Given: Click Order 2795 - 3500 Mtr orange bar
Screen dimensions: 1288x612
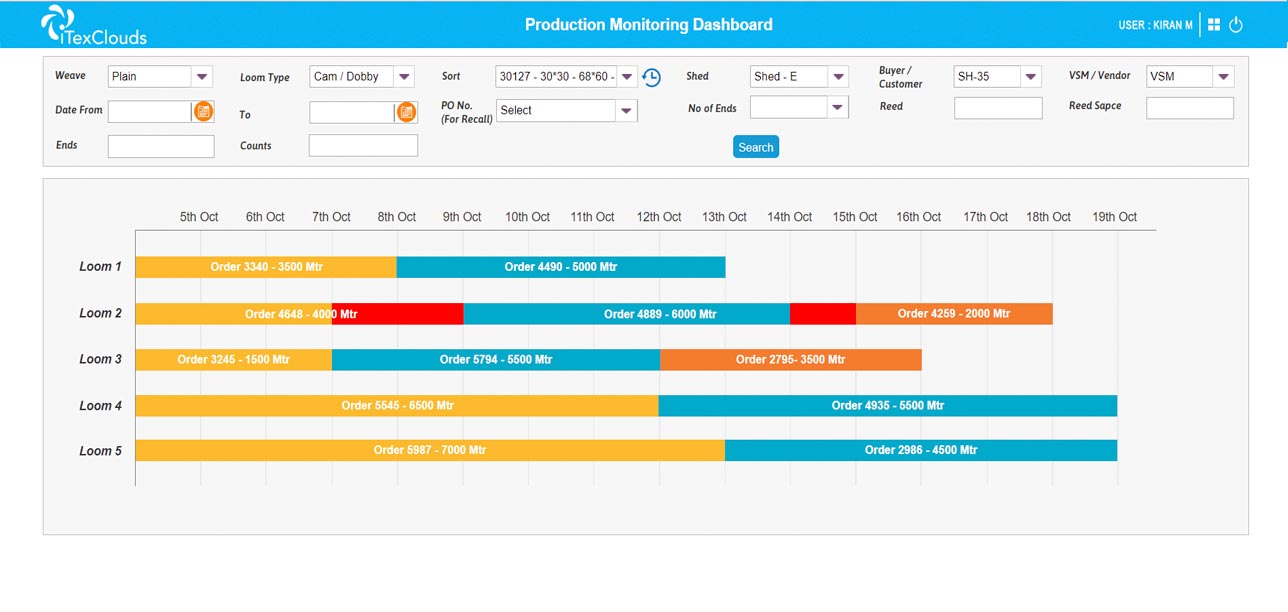Looking at the screenshot, I should click(x=790, y=359).
